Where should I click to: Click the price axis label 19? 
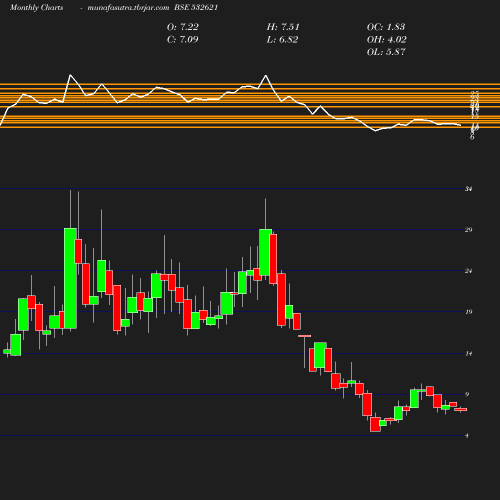(x=469, y=312)
